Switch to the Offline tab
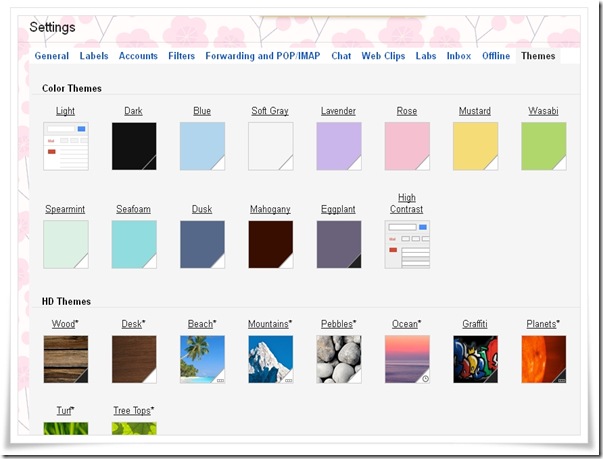The height and width of the screenshot is (459, 603). 496,56
